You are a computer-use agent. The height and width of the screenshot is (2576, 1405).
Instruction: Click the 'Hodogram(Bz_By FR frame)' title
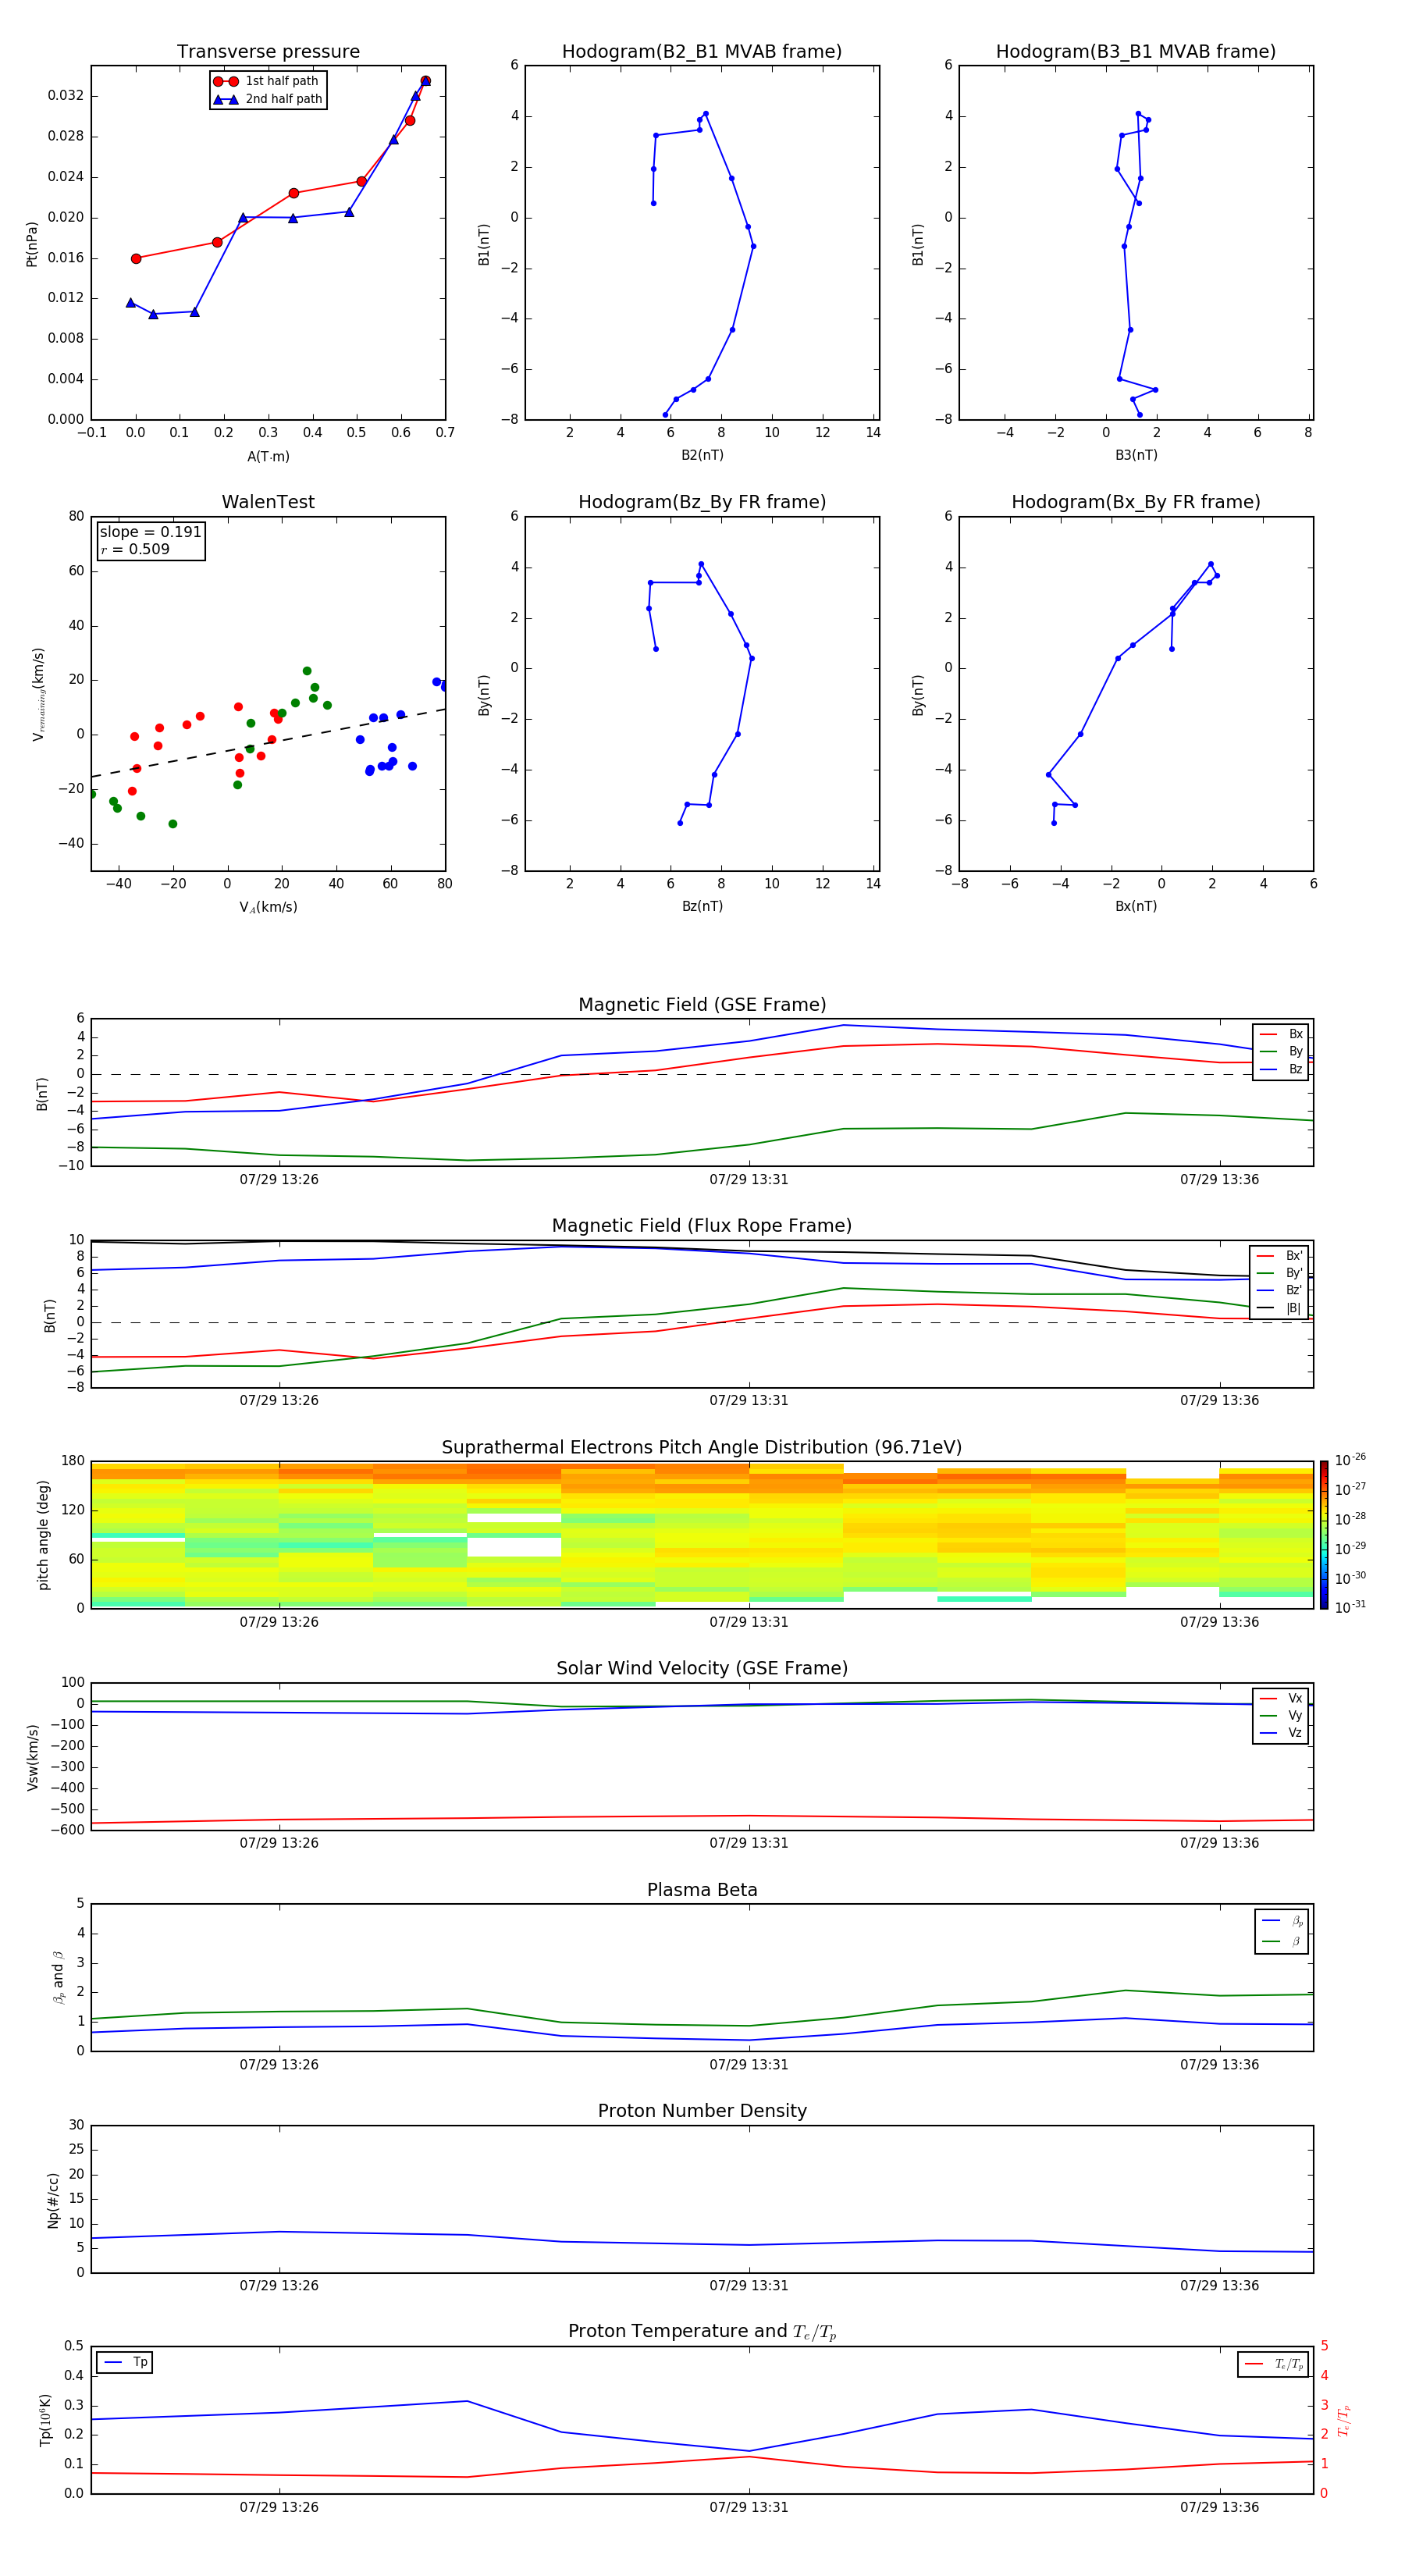tap(702, 502)
